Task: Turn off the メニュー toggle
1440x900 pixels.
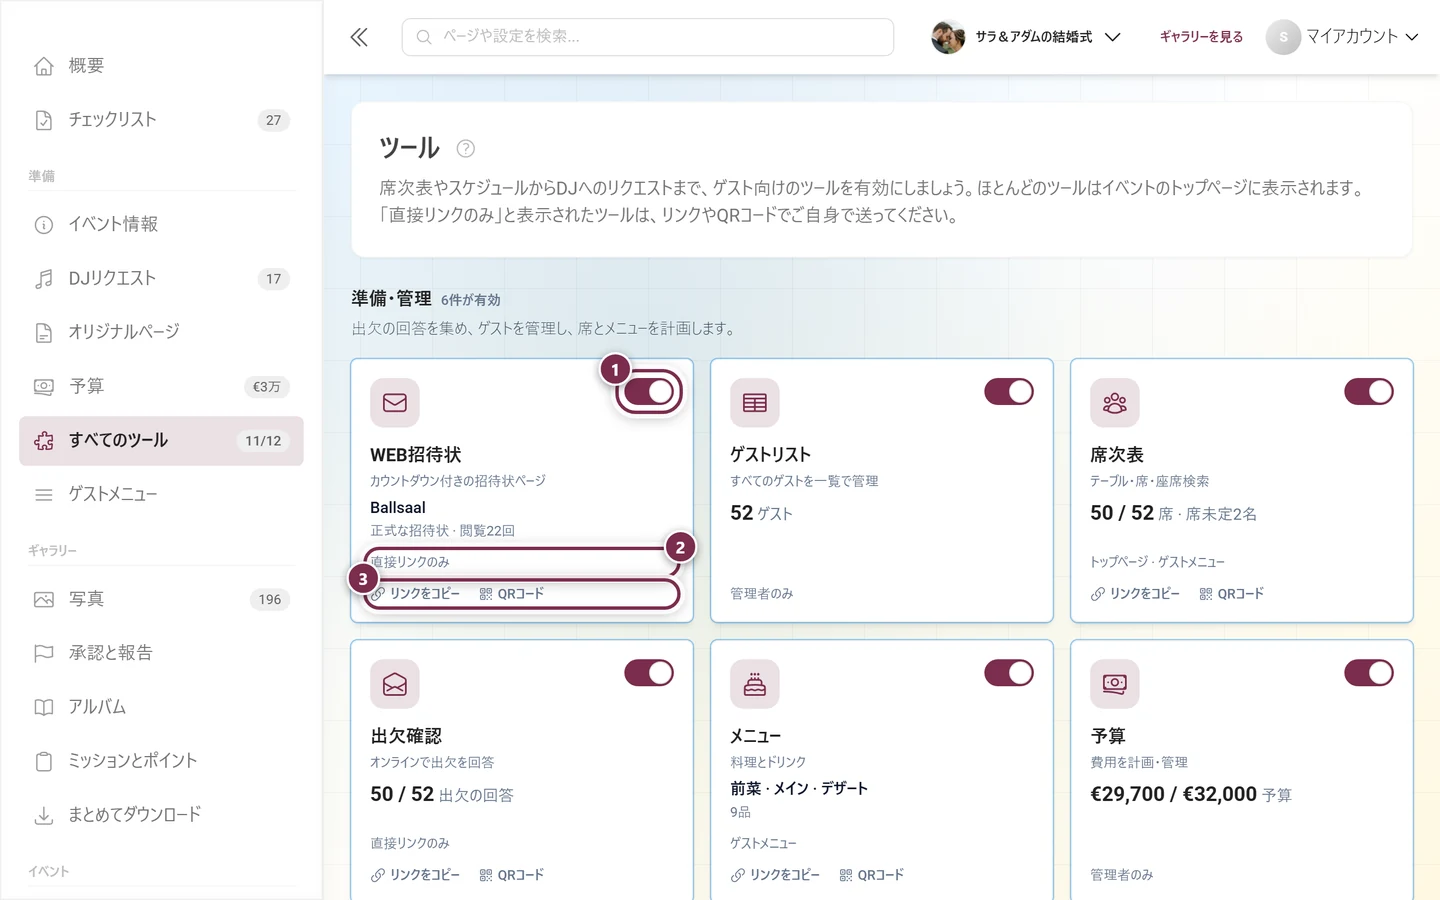Action: click(1009, 673)
